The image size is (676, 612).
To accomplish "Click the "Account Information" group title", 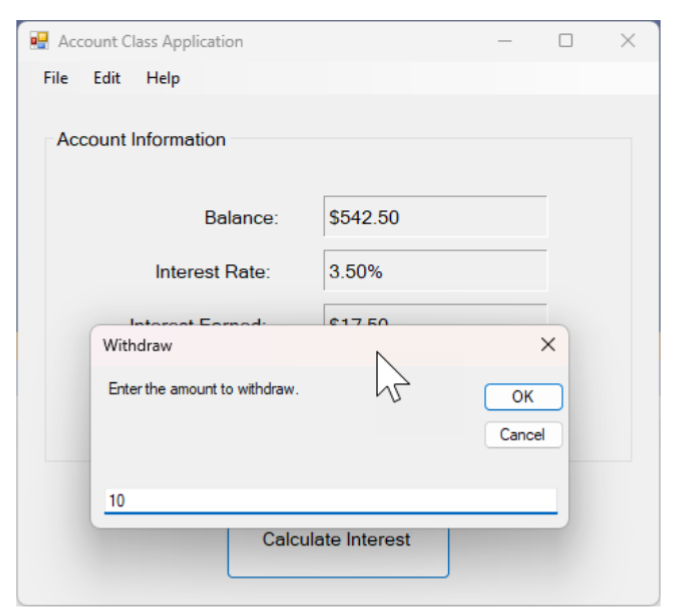I will click(x=141, y=140).
